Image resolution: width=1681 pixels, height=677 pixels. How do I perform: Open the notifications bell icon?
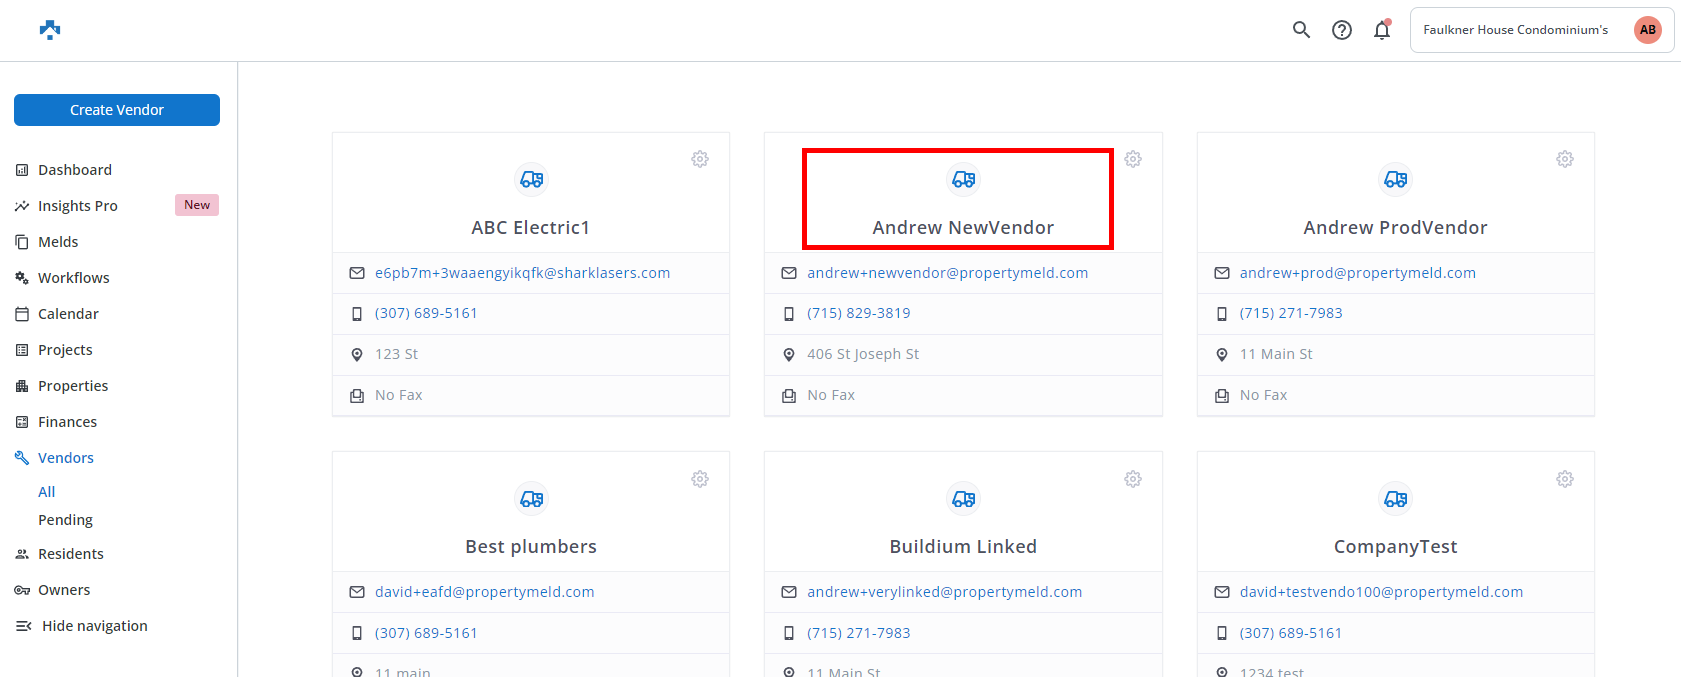click(x=1382, y=30)
